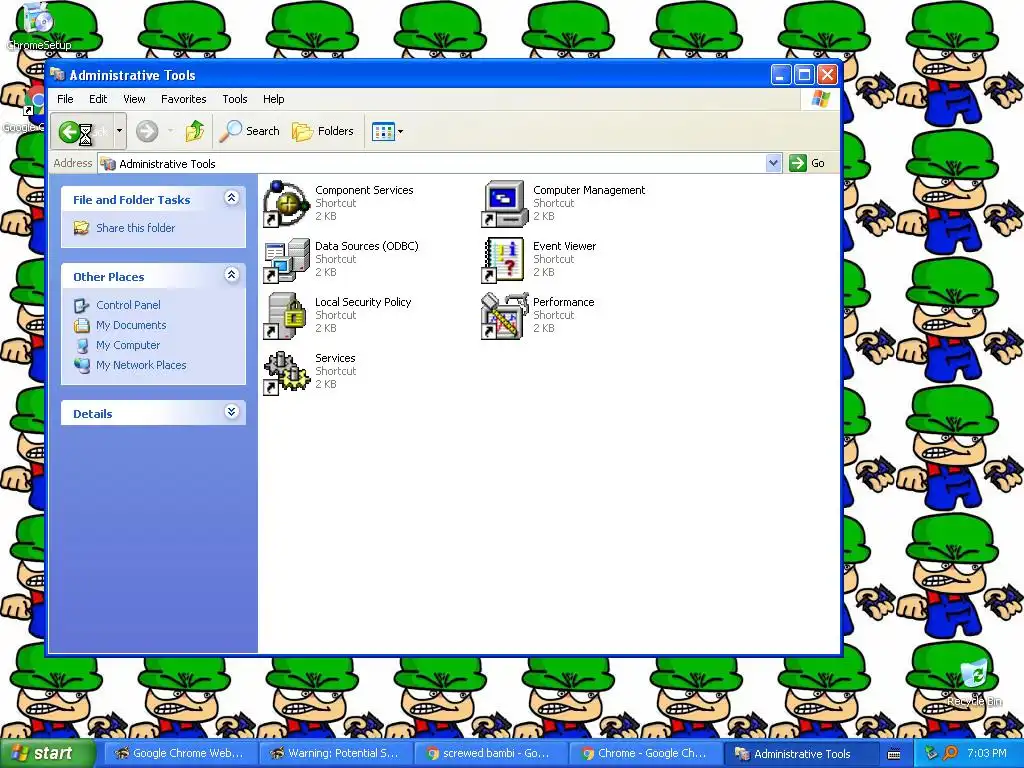Open My Documents link
Image resolution: width=1024 pixels, height=768 pixels.
[131, 325]
